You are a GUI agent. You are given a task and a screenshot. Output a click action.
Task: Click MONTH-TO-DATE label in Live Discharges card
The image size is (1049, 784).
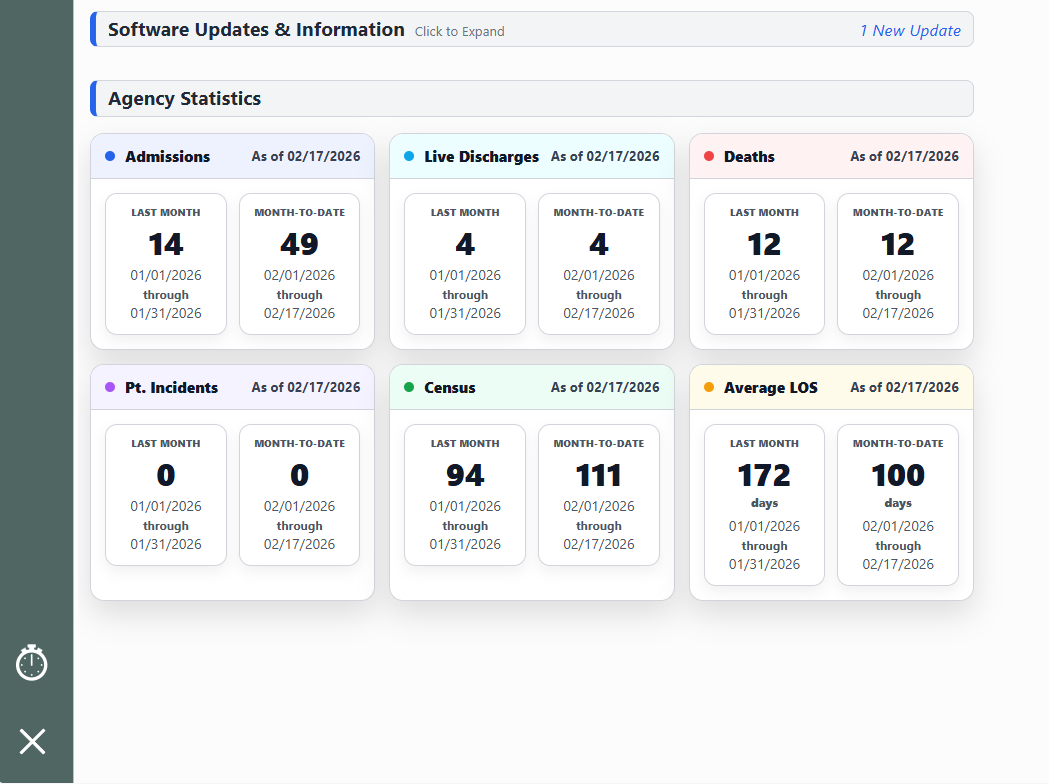click(x=599, y=213)
